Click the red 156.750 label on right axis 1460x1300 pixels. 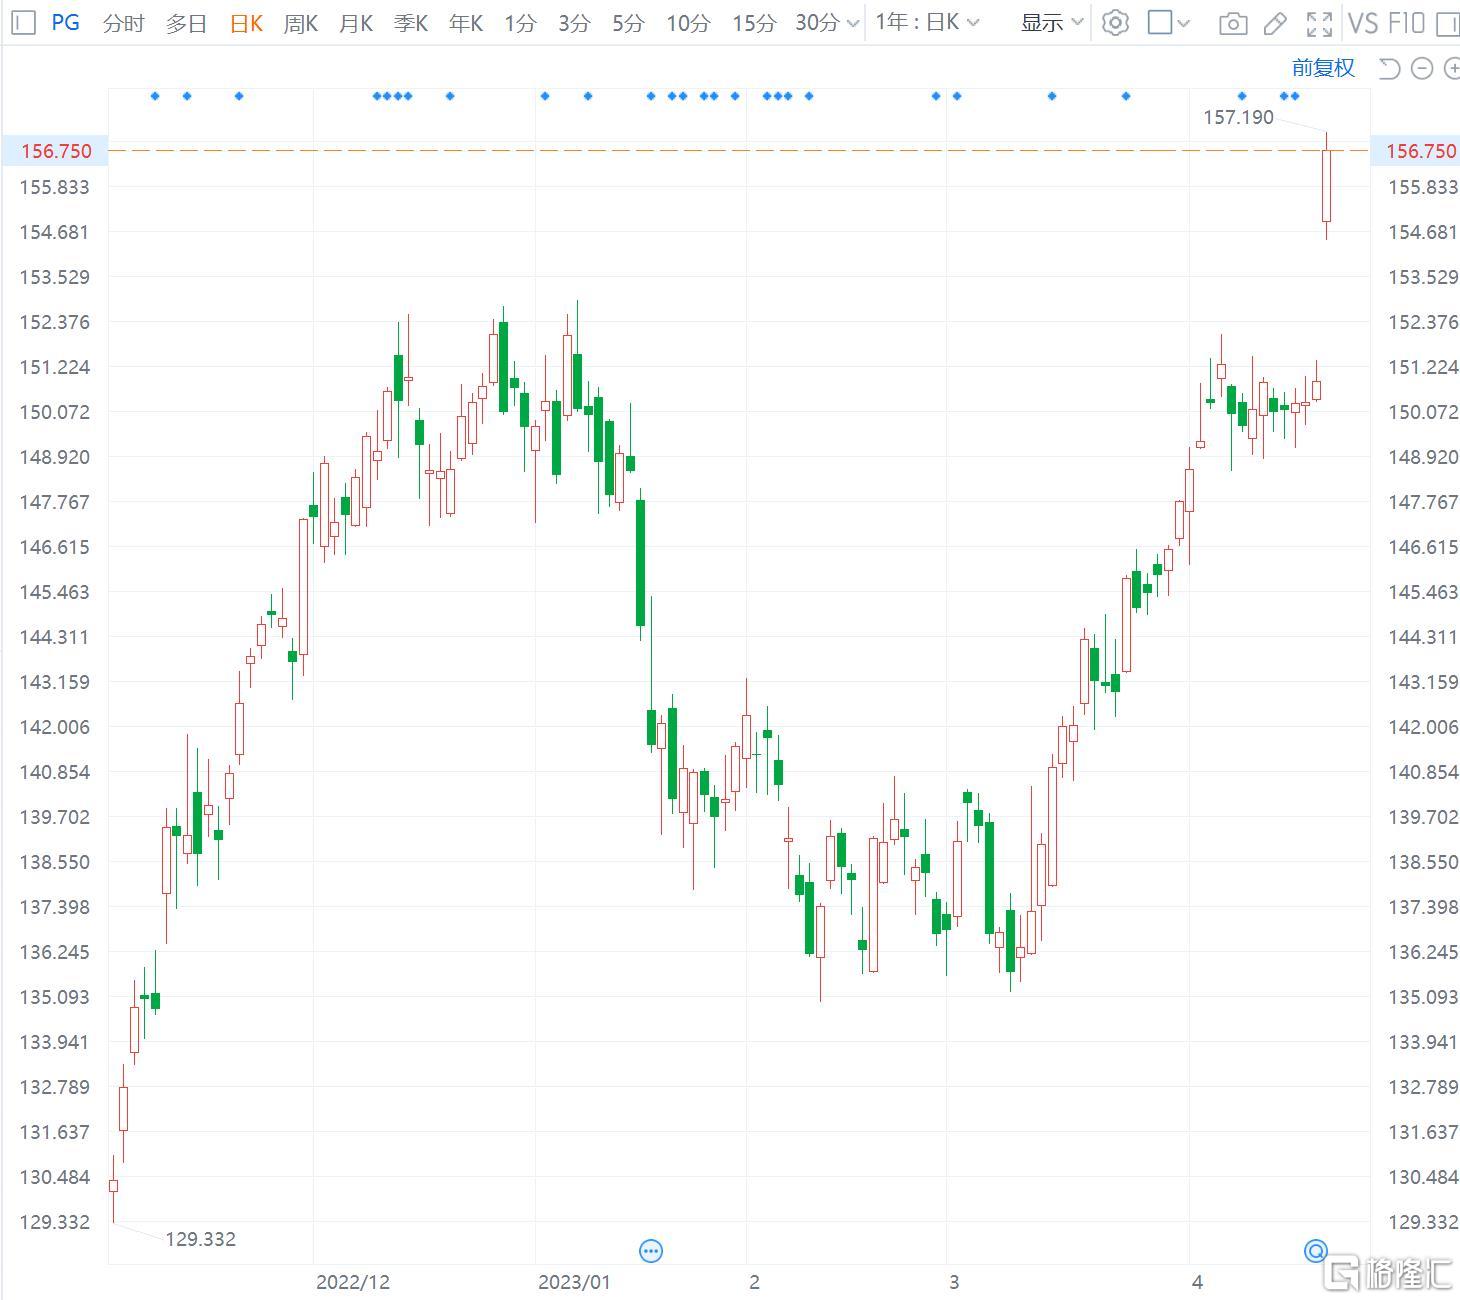(1421, 151)
